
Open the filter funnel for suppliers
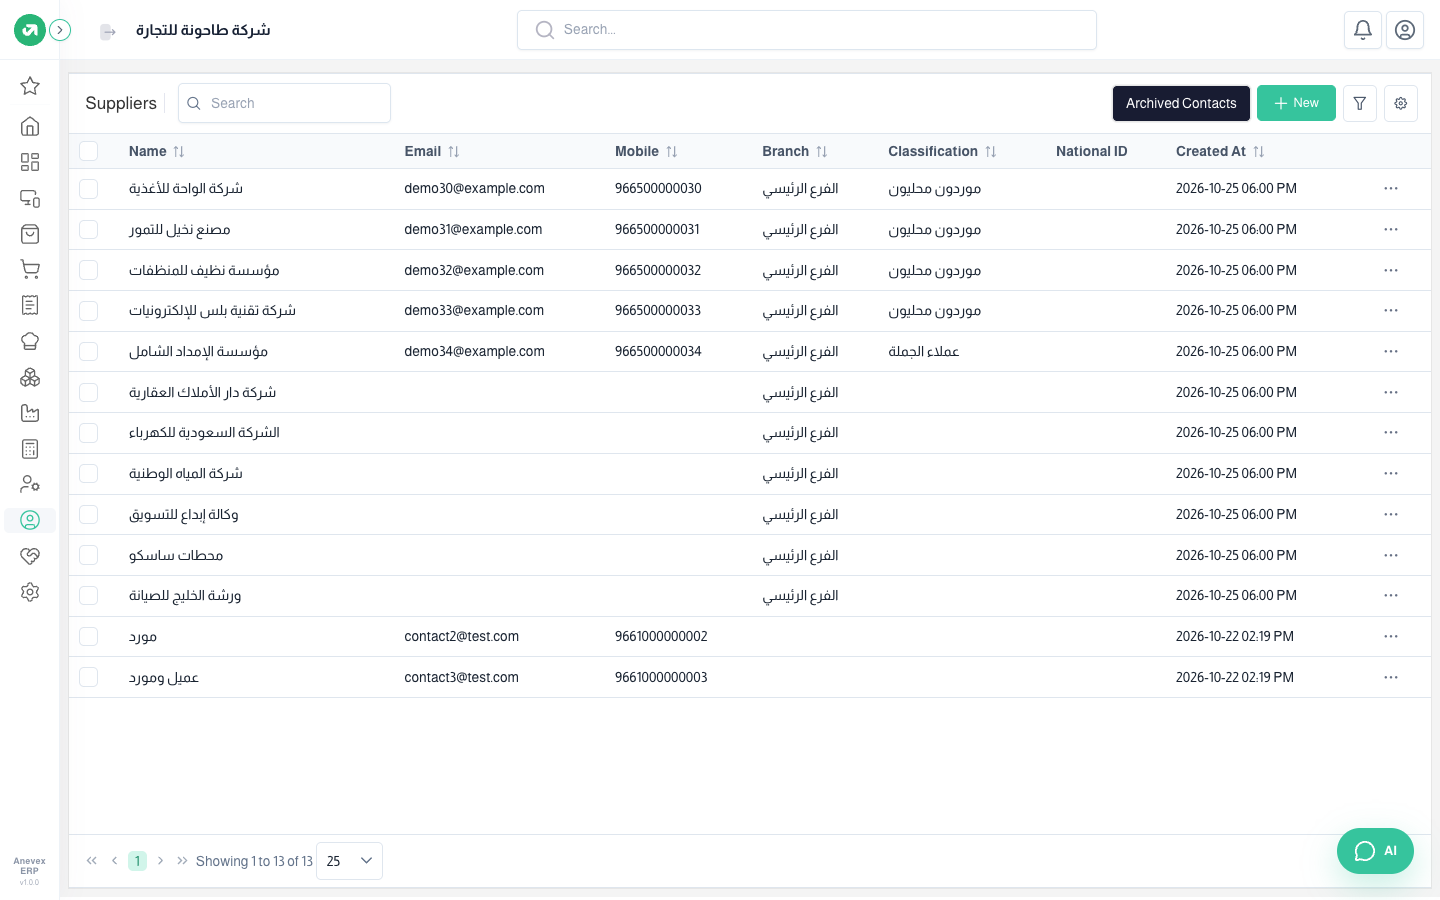click(1360, 103)
